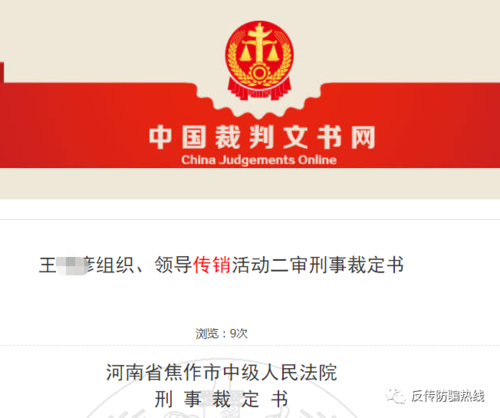Click the WeChat logo watermark icon
500x418 pixels.
(396, 396)
